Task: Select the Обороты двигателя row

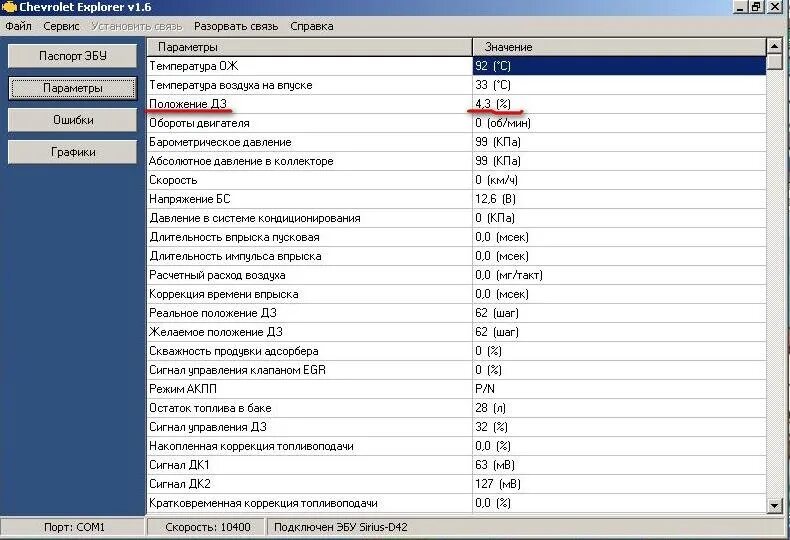Action: [x=456, y=123]
